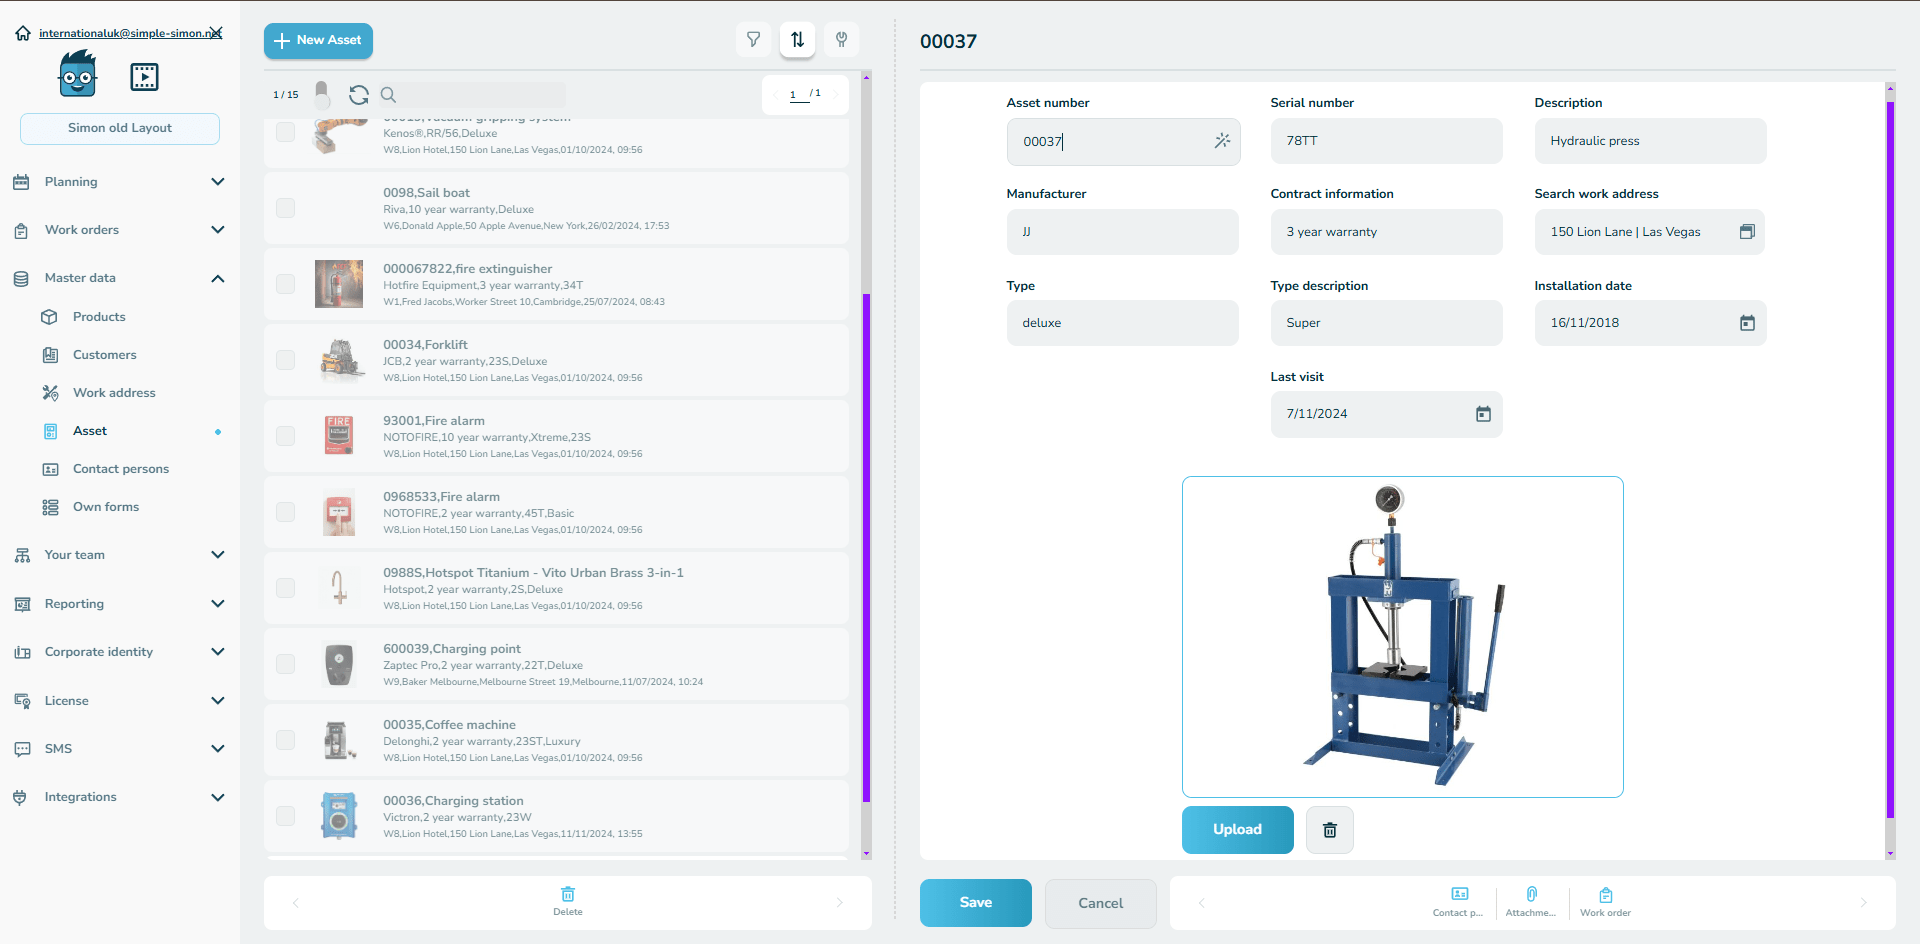The image size is (1920, 944).
Task: Tick checkbox for 00034,Forklift
Action: click(x=286, y=360)
